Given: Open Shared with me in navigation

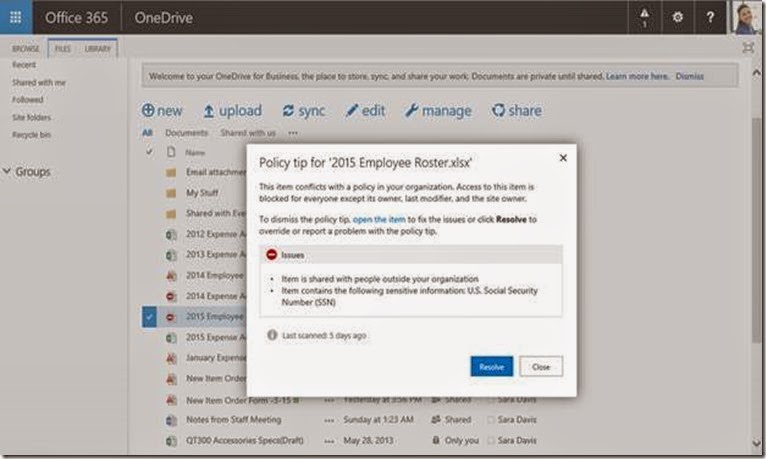Looking at the screenshot, I should click(39, 83).
